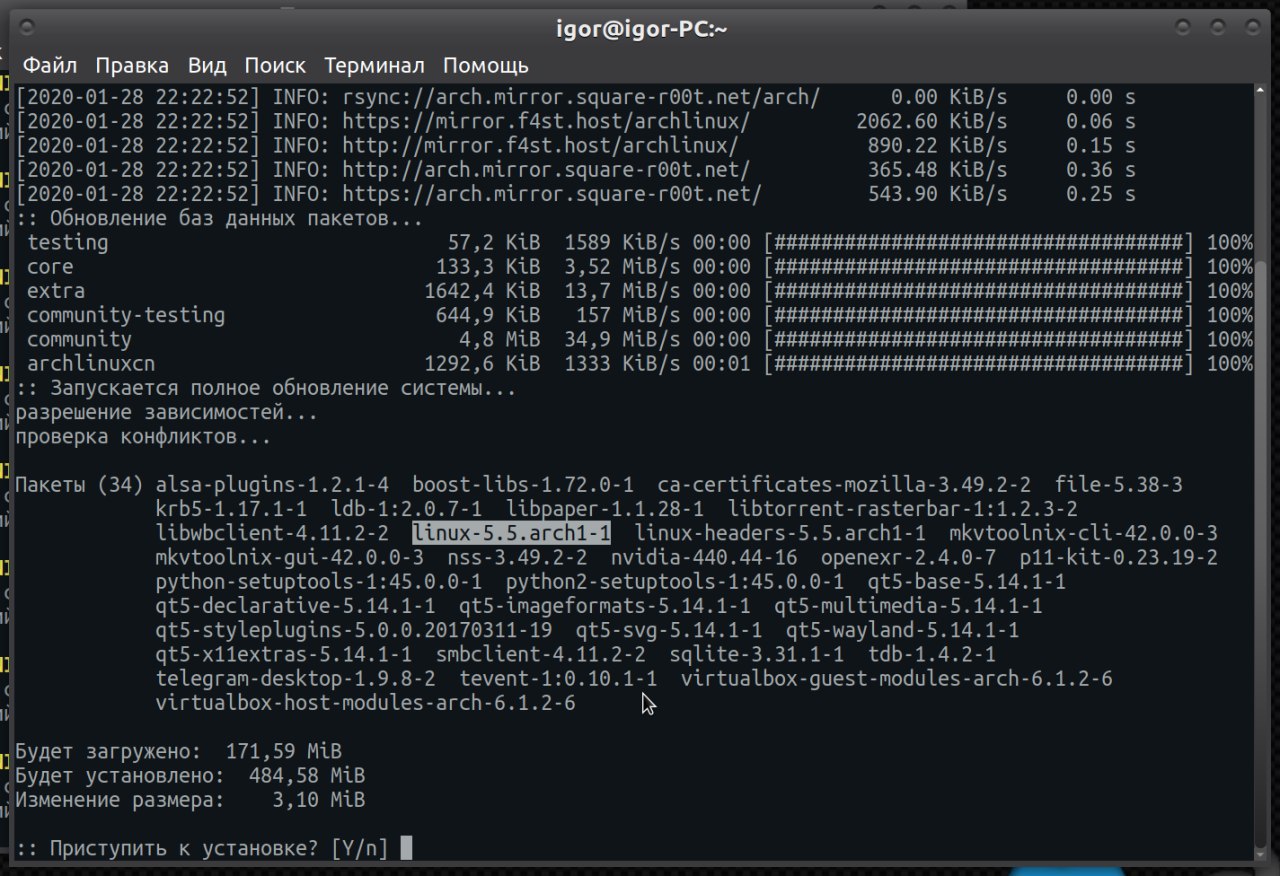1280x876 pixels.
Task: Click the libtorrent-rasterbar-1:1.2.3-2 package name
Action: tap(902, 509)
